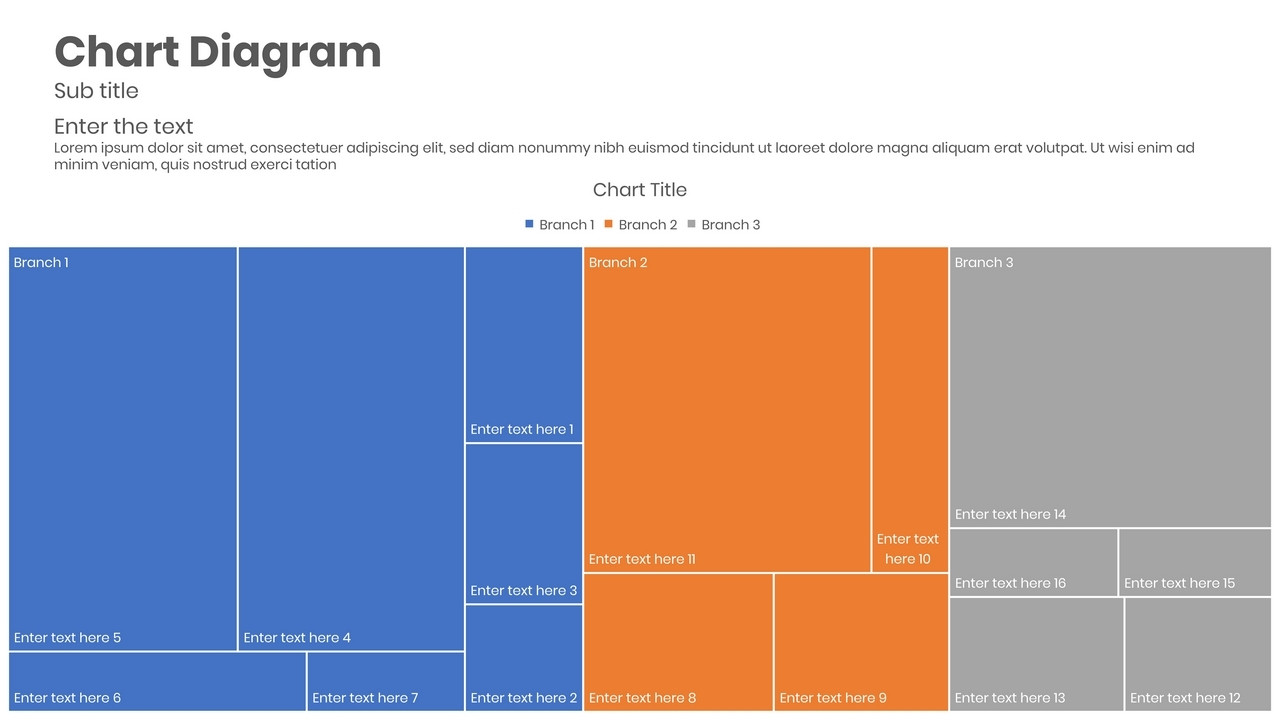Screen dimensions: 1280x720
Task: Select the 'Enter text here 5' tile
Action: [123, 449]
